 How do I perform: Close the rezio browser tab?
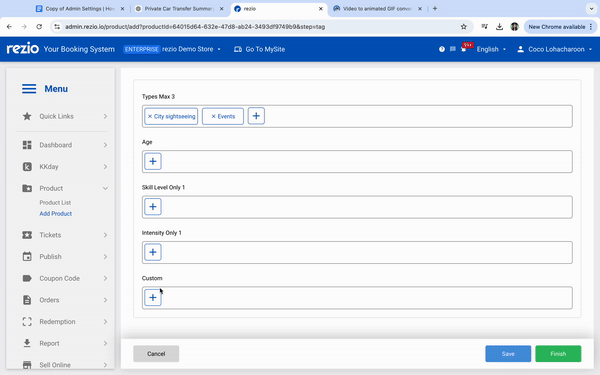[x=321, y=9]
